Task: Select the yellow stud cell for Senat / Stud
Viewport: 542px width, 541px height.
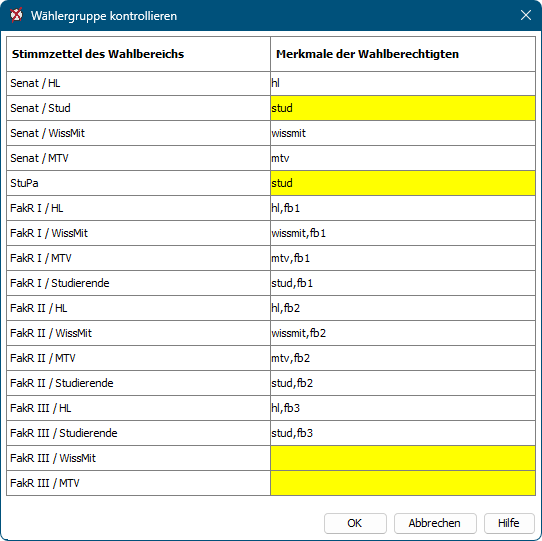Action: [403, 108]
